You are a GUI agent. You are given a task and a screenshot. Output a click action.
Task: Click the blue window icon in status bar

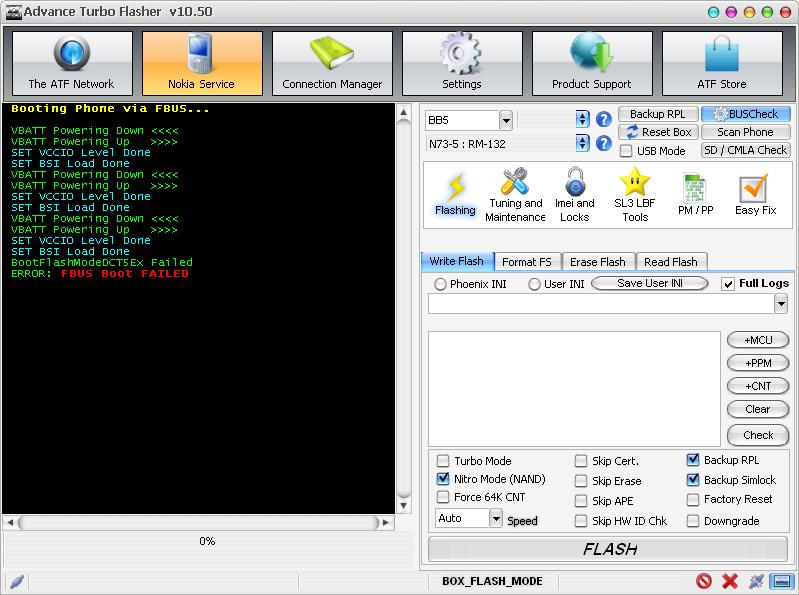(x=782, y=581)
